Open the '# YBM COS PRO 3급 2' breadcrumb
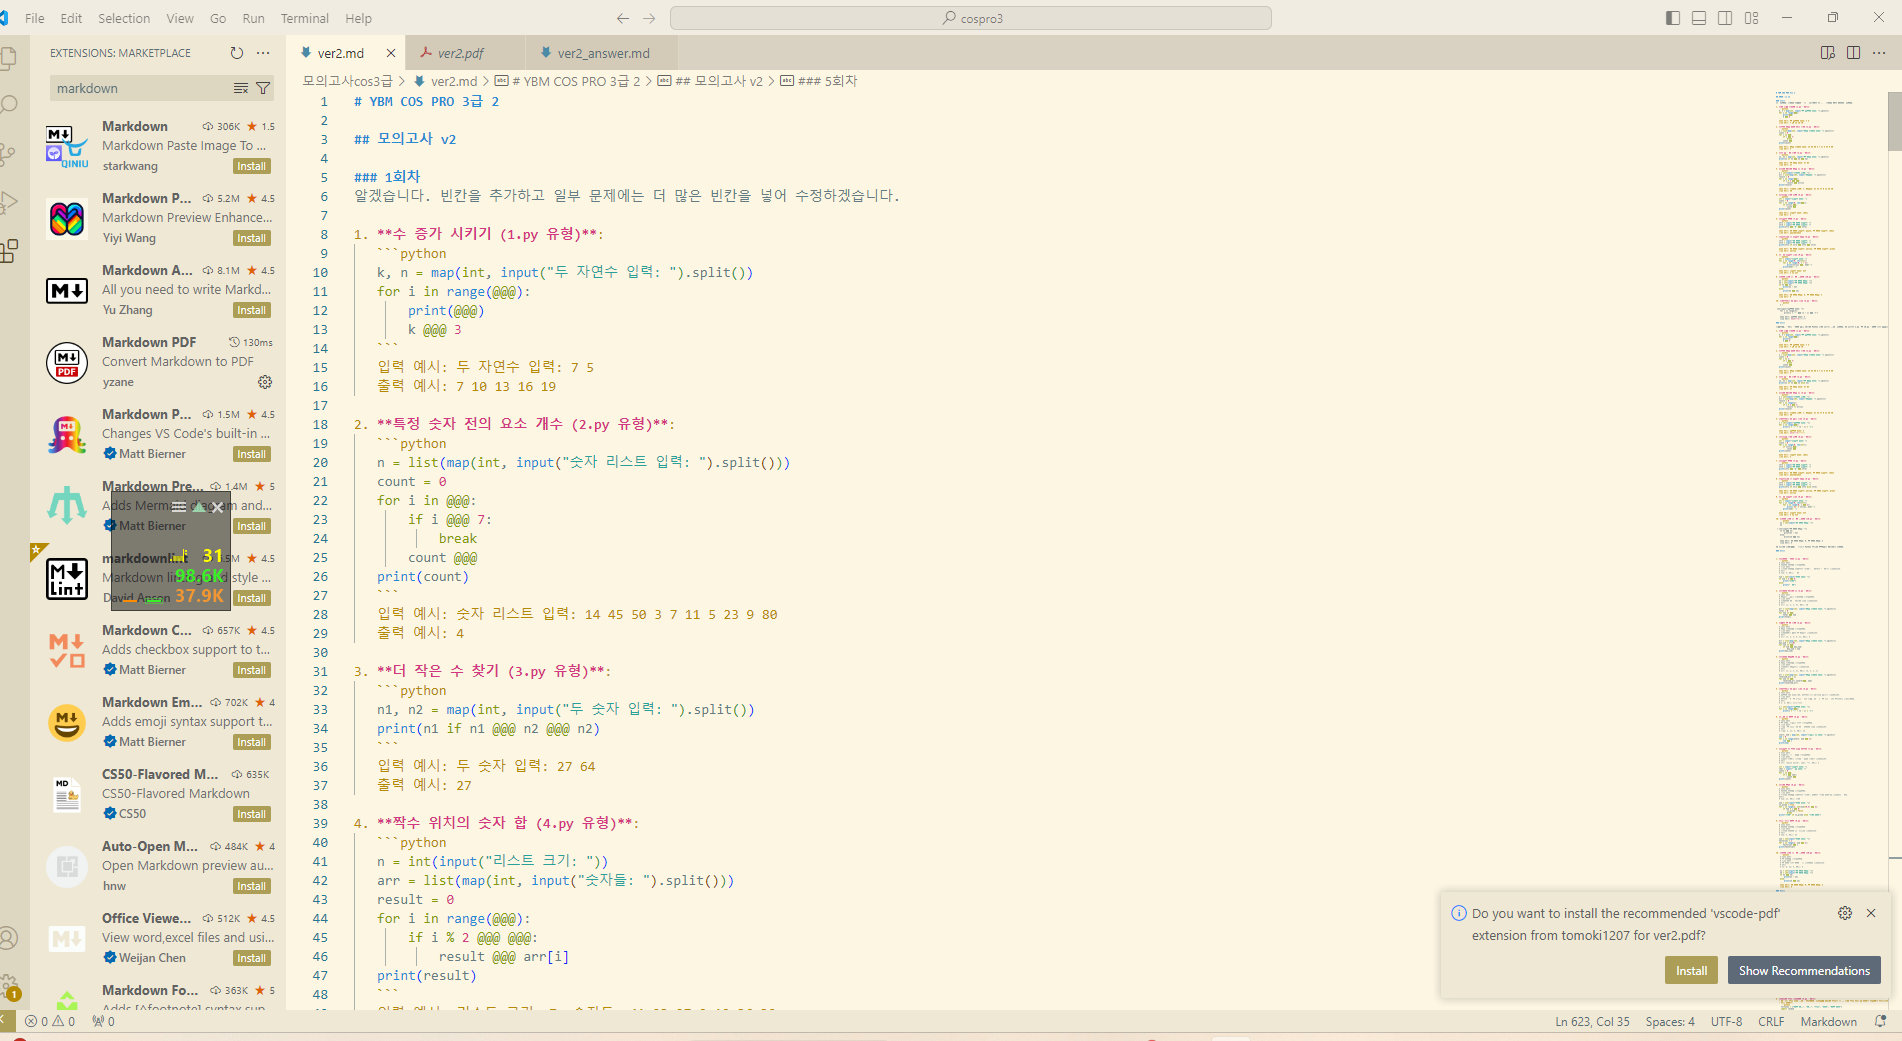The height and width of the screenshot is (1041, 1902). pyautogui.click(x=567, y=81)
